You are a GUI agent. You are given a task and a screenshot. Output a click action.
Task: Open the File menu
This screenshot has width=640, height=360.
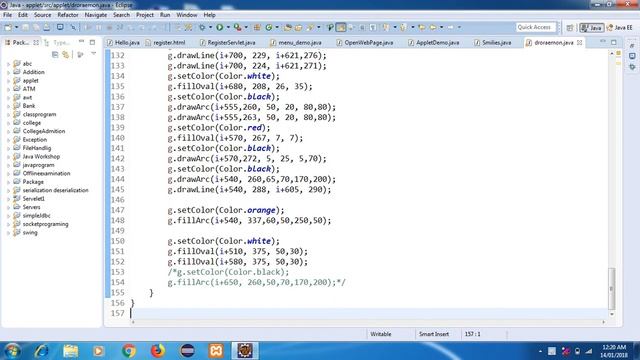click(x=7, y=15)
